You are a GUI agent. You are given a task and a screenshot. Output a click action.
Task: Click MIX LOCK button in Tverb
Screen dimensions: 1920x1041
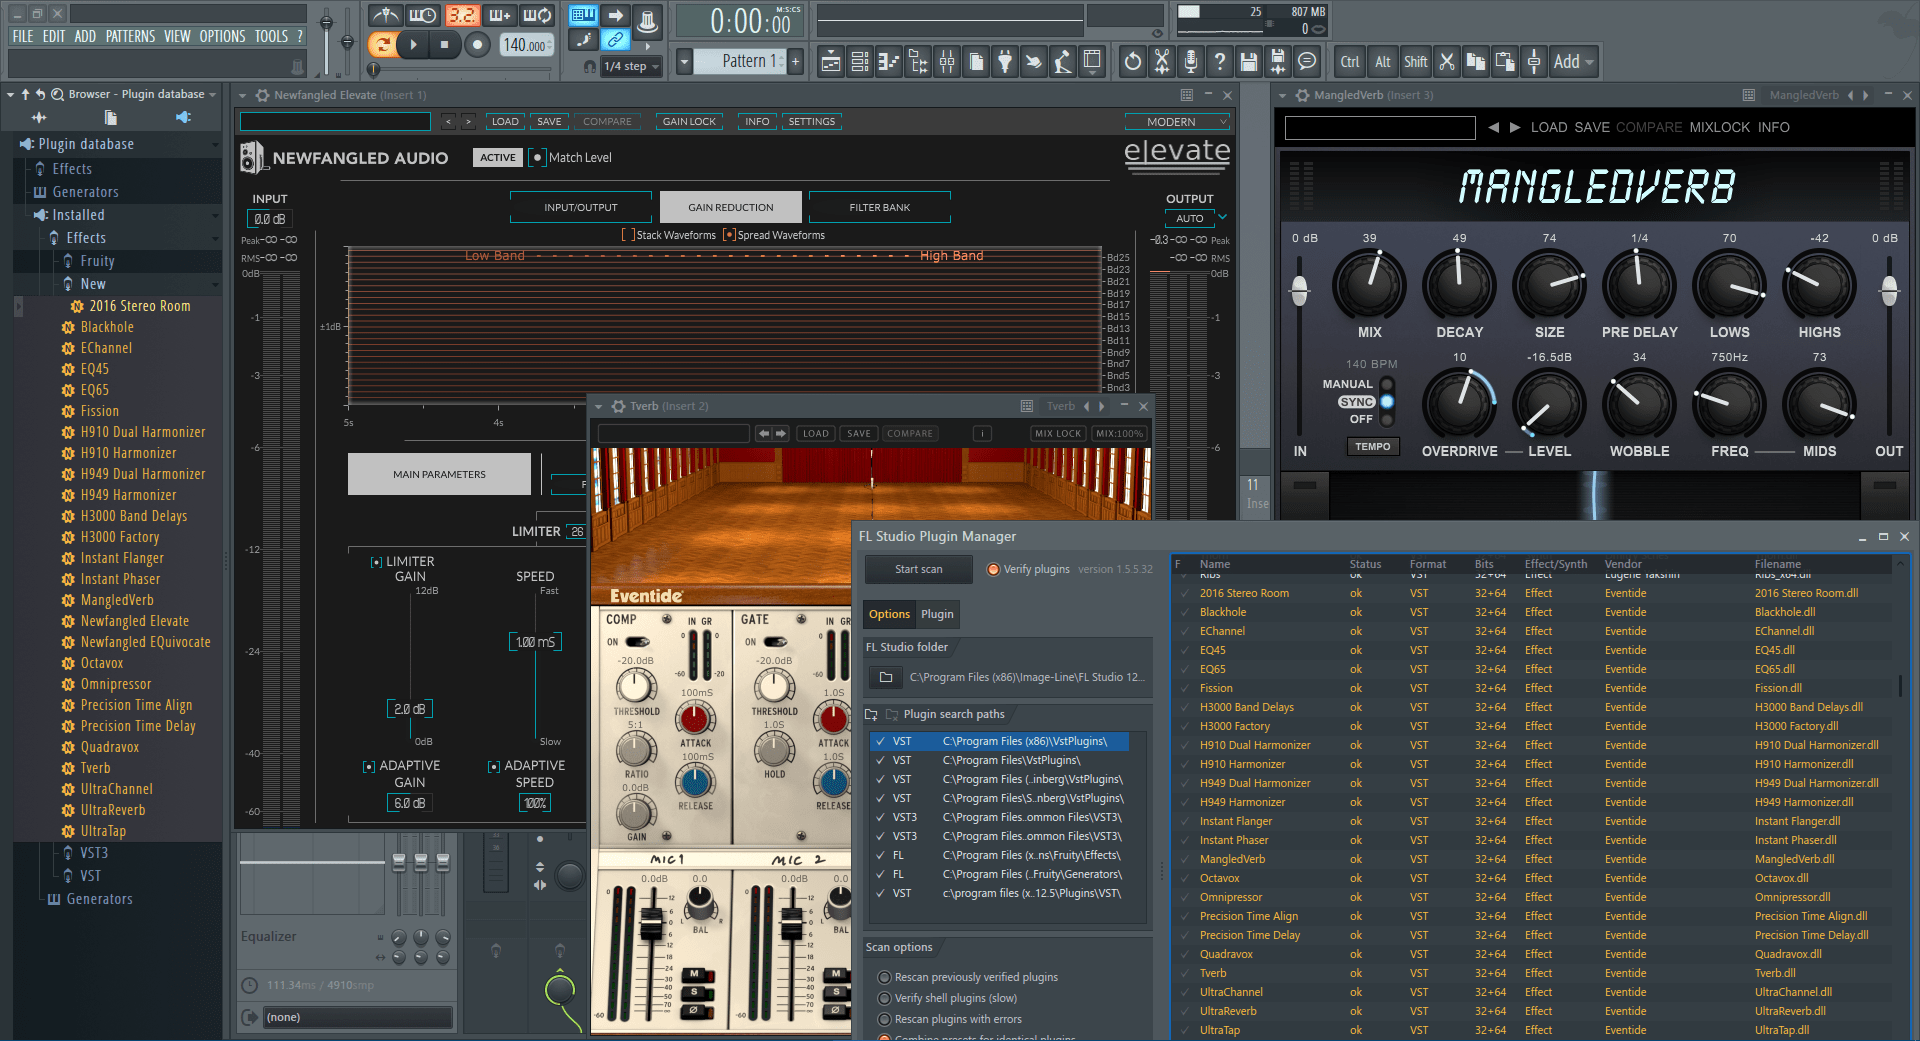(1058, 433)
